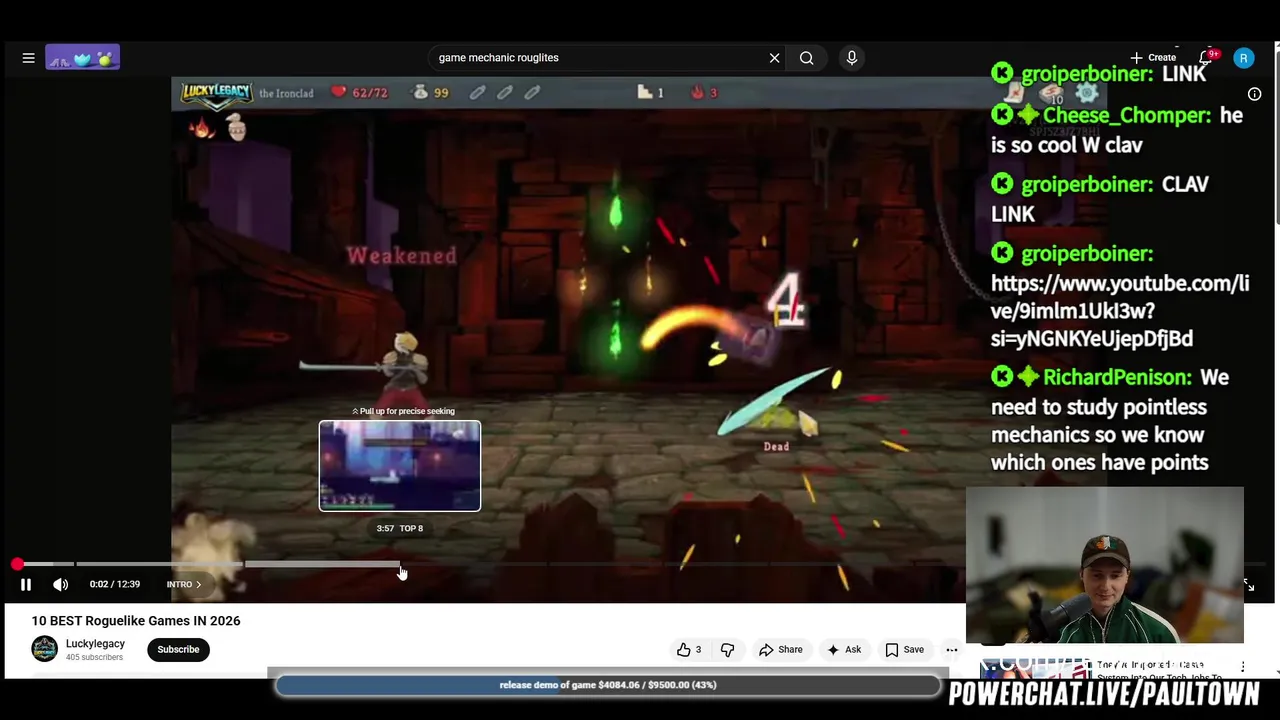Click the info icon on video
The image size is (1280, 720).
[x=1254, y=94]
